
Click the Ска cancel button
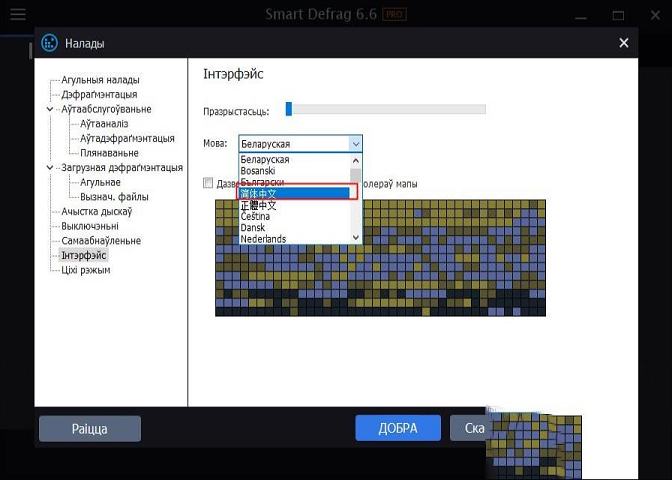pyautogui.click(x=468, y=428)
